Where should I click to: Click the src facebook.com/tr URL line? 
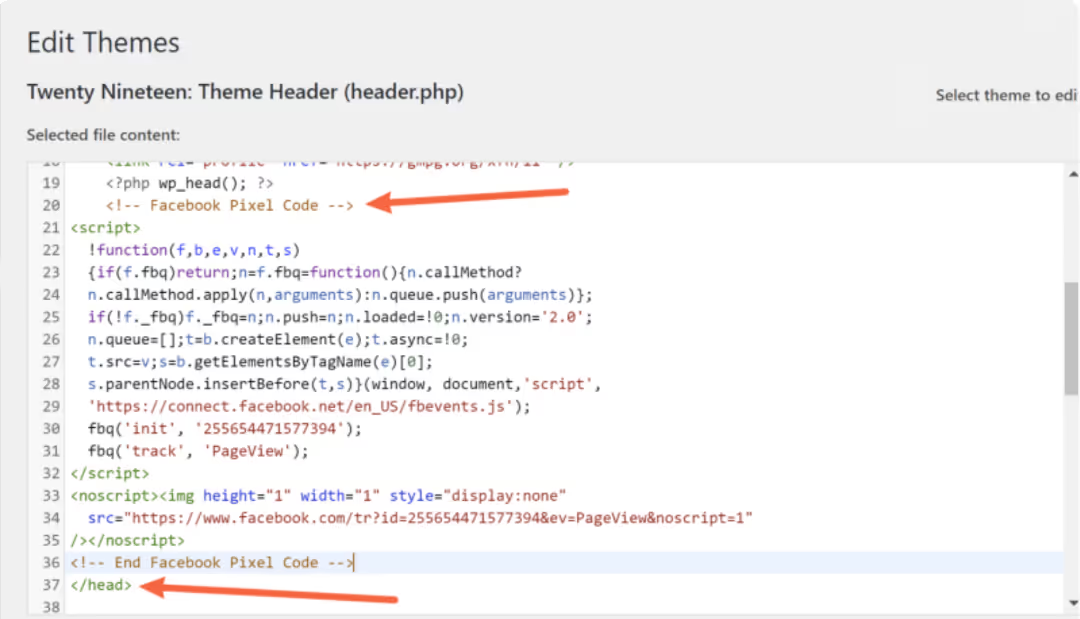(420, 518)
